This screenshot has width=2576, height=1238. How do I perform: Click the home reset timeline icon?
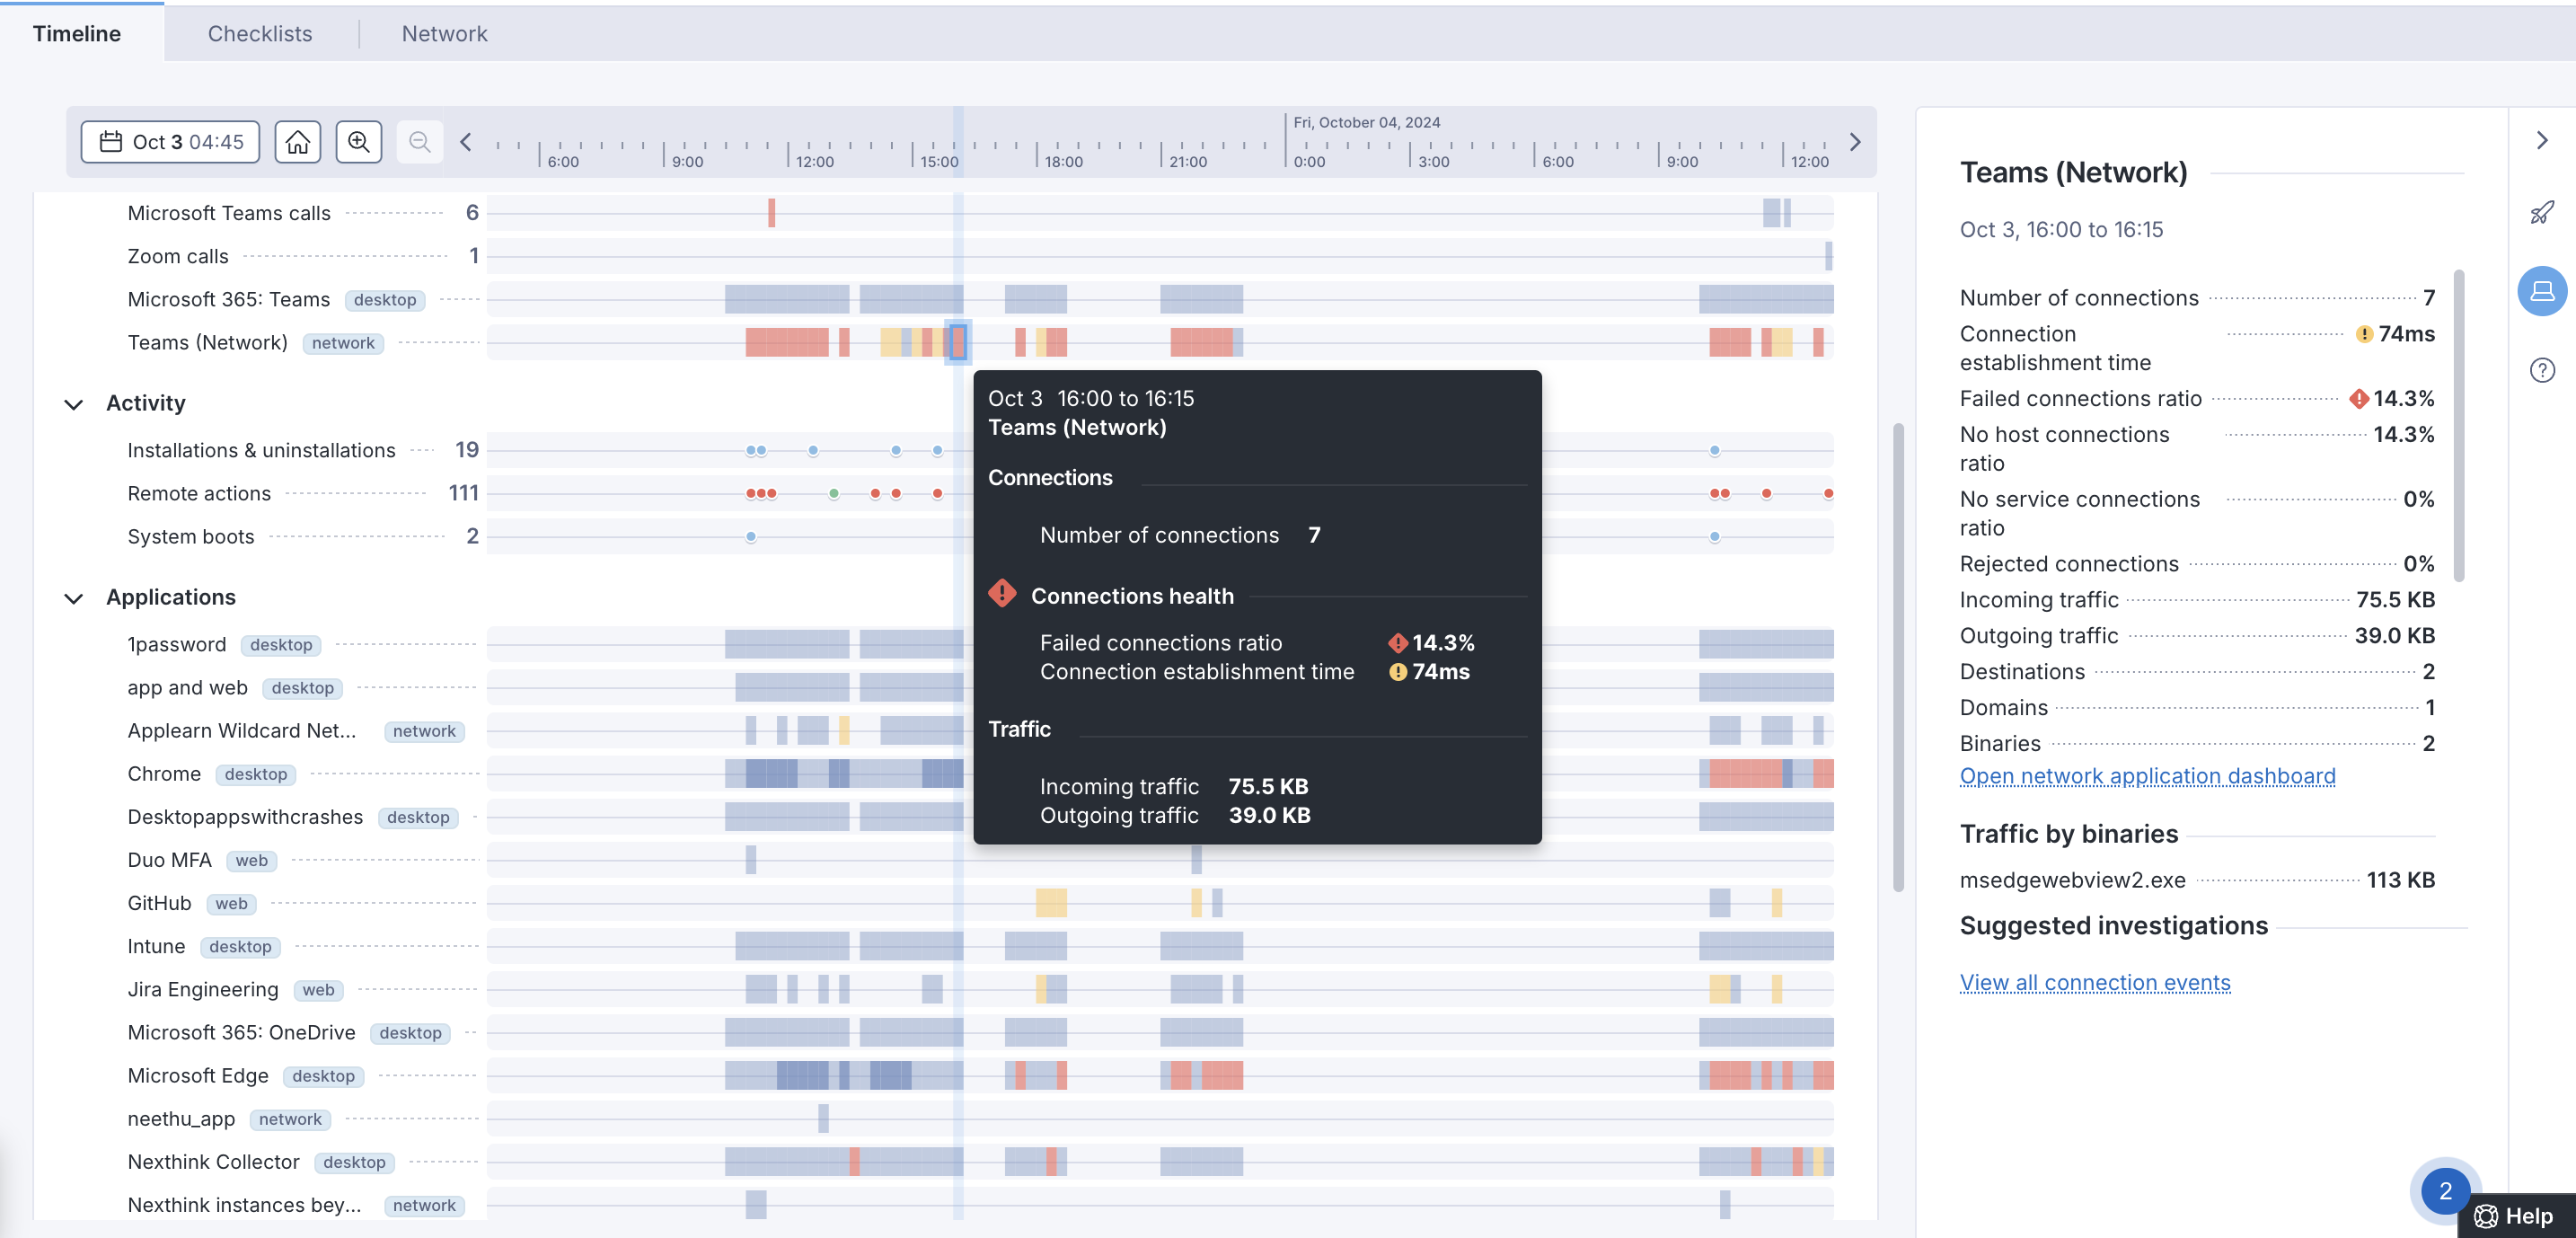pyautogui.click(x=297, y=142)
